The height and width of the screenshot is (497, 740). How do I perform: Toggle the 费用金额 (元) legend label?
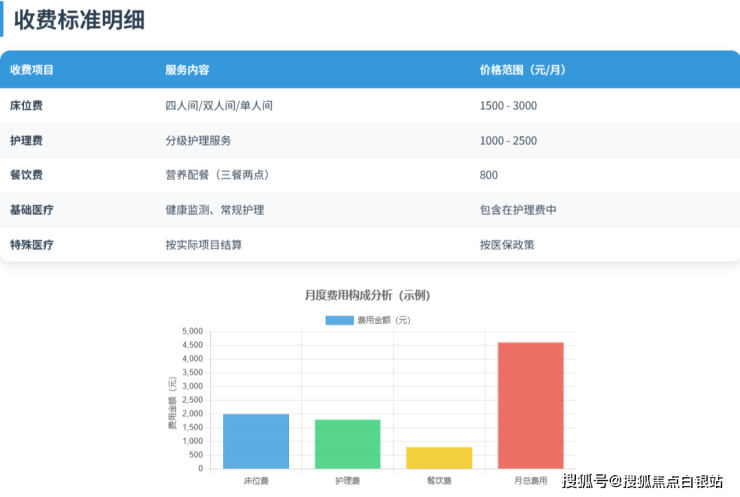pyautogui.click(x=384, y=320)
